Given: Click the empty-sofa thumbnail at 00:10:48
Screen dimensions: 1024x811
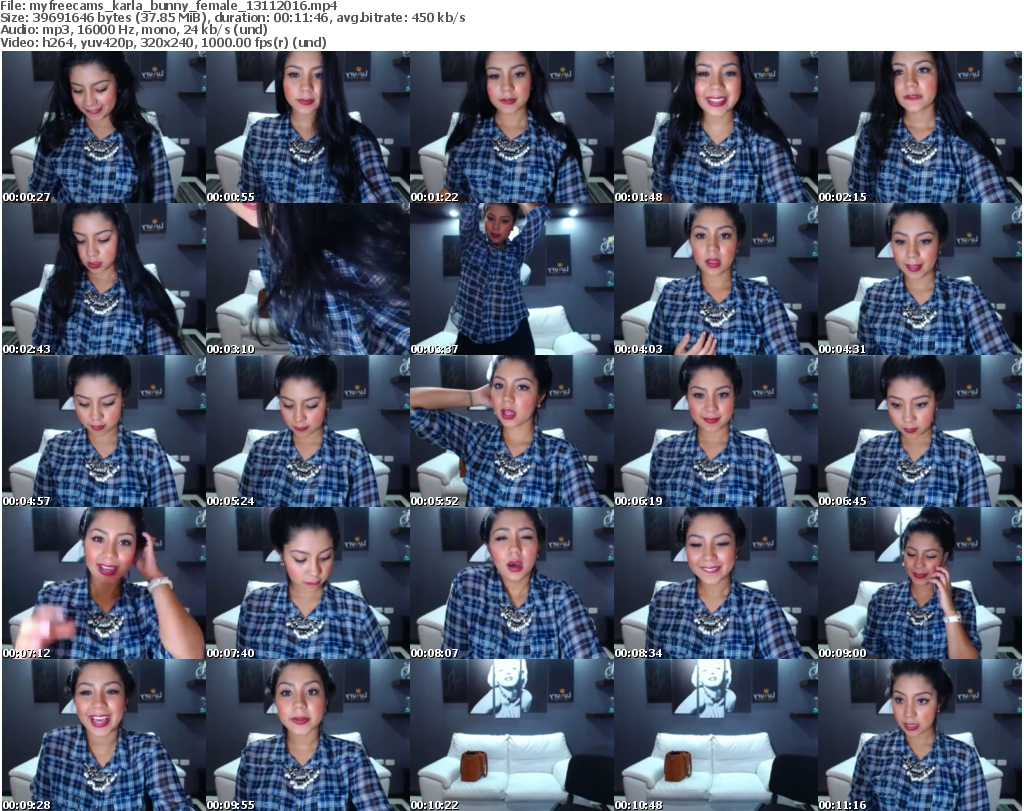Looking at the screenshot, I should coord(715,735).
